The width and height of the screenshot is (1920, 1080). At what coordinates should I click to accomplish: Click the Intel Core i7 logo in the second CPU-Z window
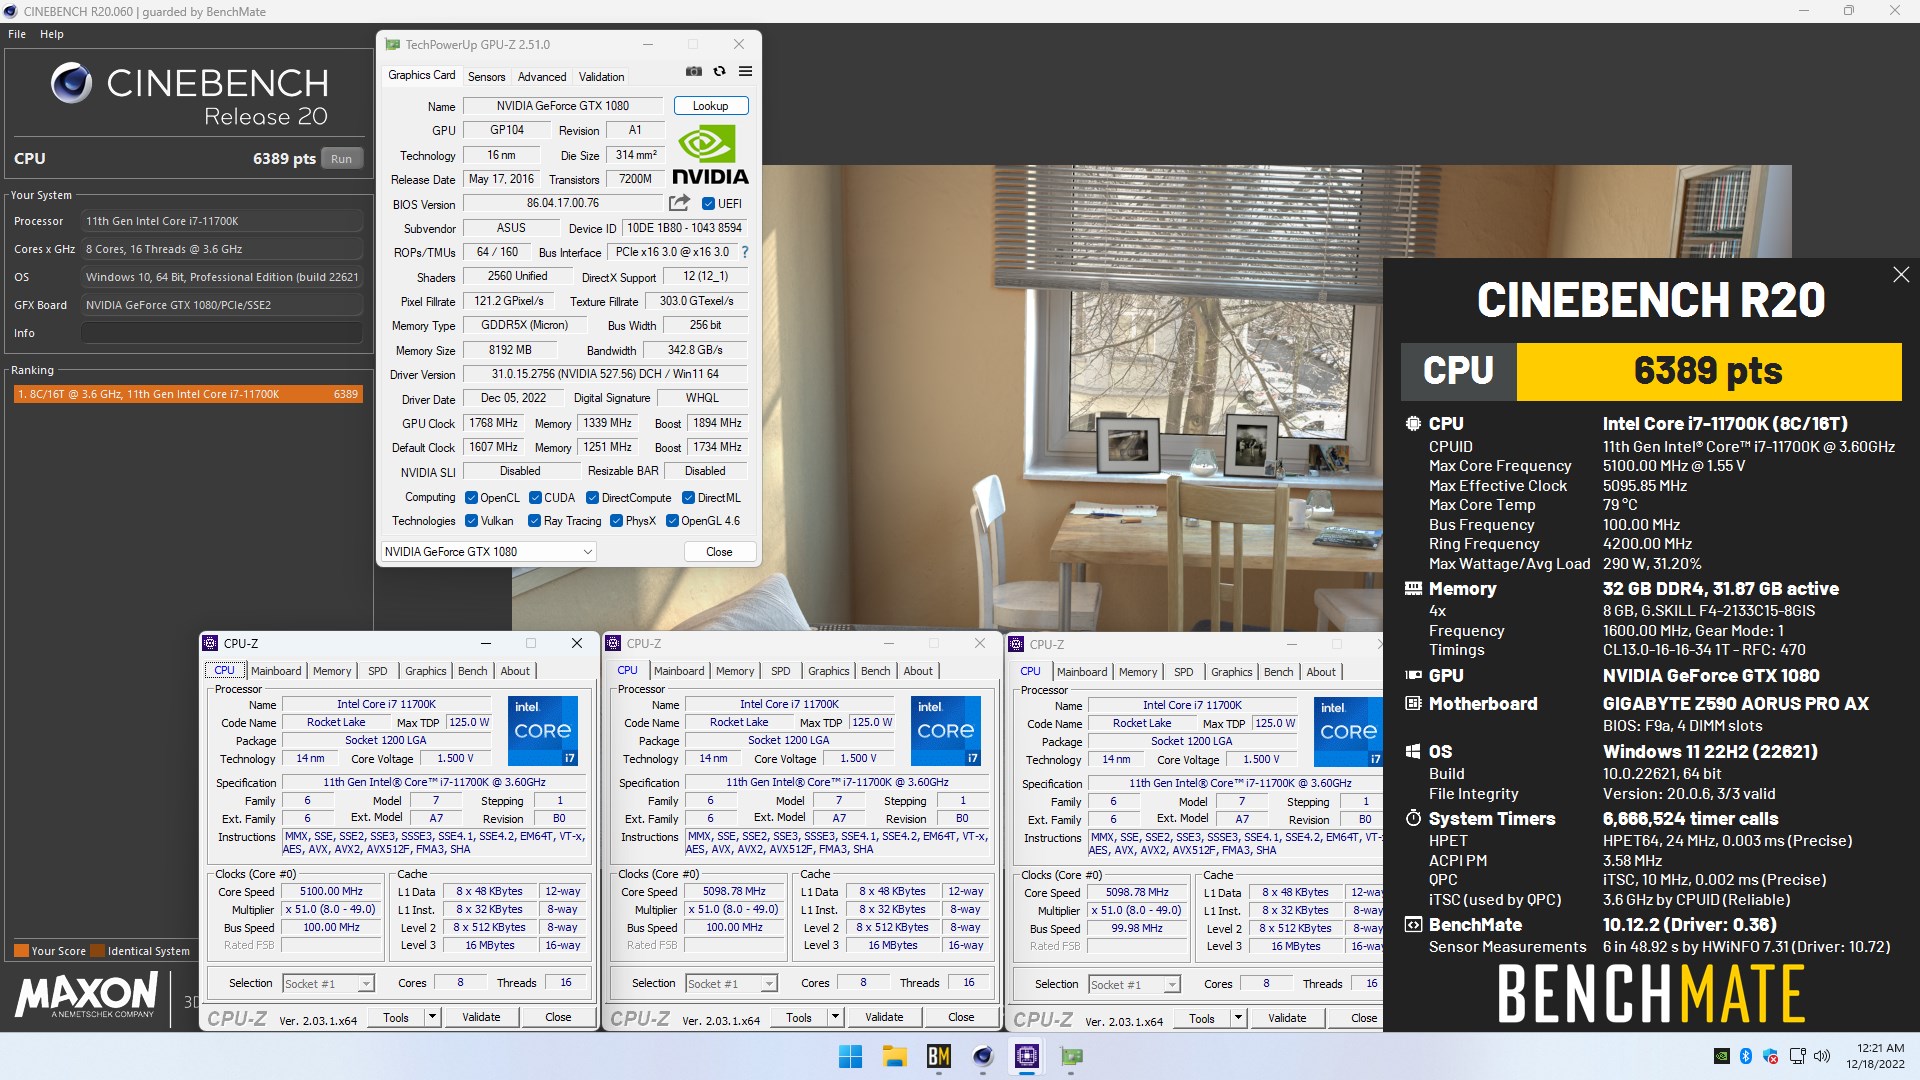946,731
